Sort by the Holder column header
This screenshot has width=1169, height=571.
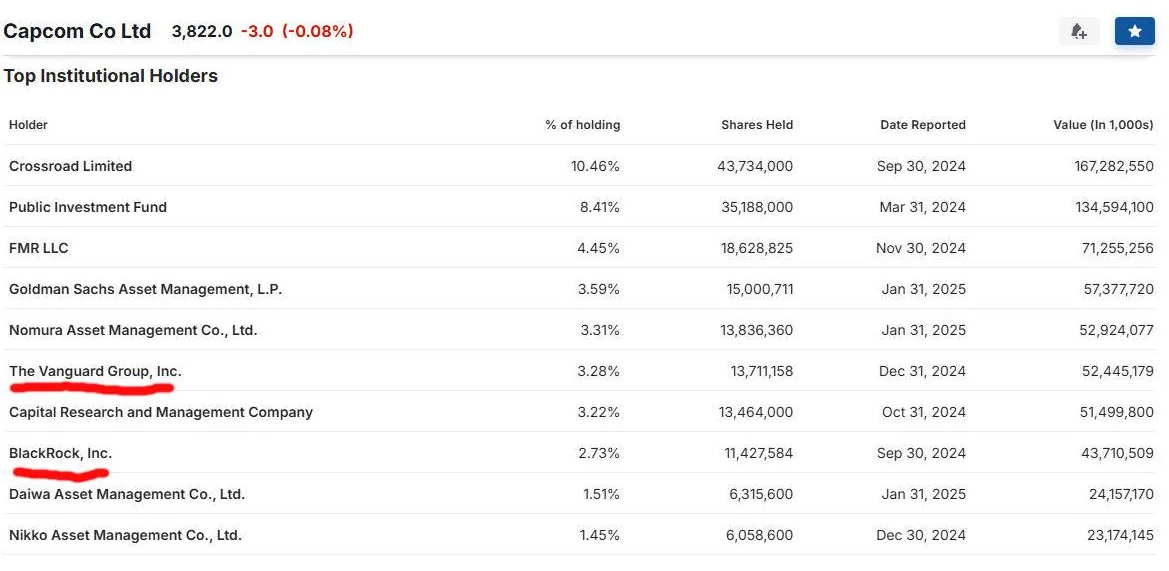click(x=28, y=125)
